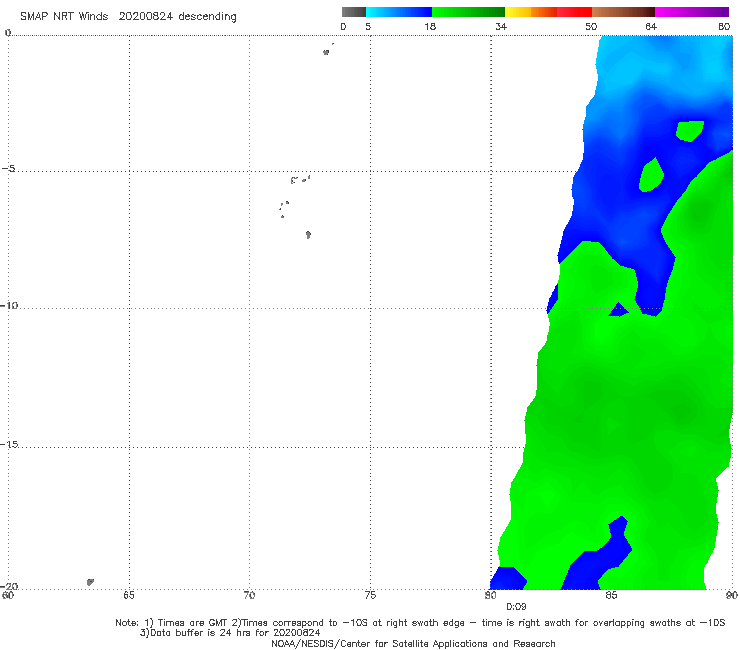
Task: Click the '5' label under the color bar
Action: (x=368, y=26)
